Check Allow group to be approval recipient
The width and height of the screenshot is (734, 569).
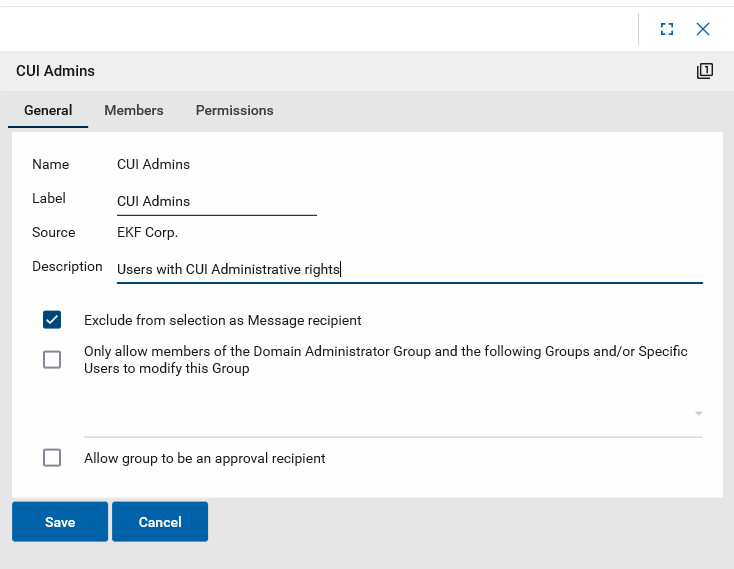pyautogui.click(x=52, y=458)
